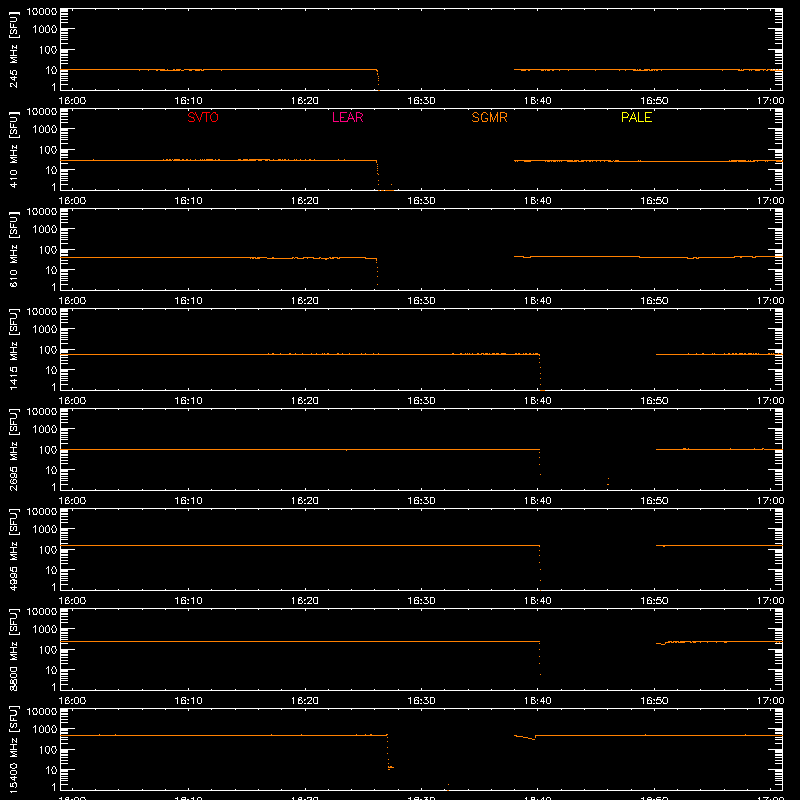Select the '610 MHz [SFU]' axis title

13,250
